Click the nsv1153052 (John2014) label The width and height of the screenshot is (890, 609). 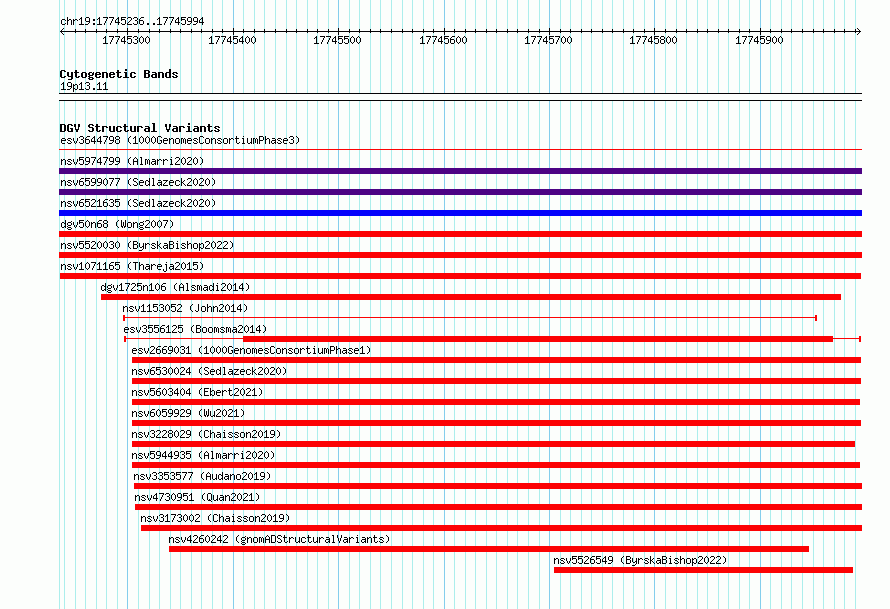click(x=185, y=308)
